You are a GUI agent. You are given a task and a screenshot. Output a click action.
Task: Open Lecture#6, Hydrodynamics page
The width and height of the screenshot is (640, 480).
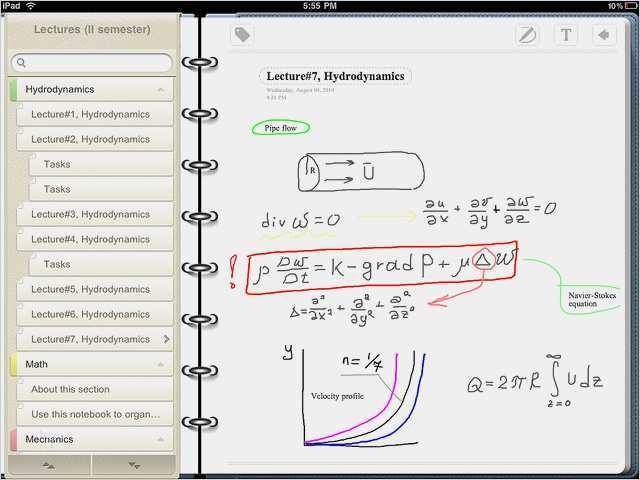point(95,314)
